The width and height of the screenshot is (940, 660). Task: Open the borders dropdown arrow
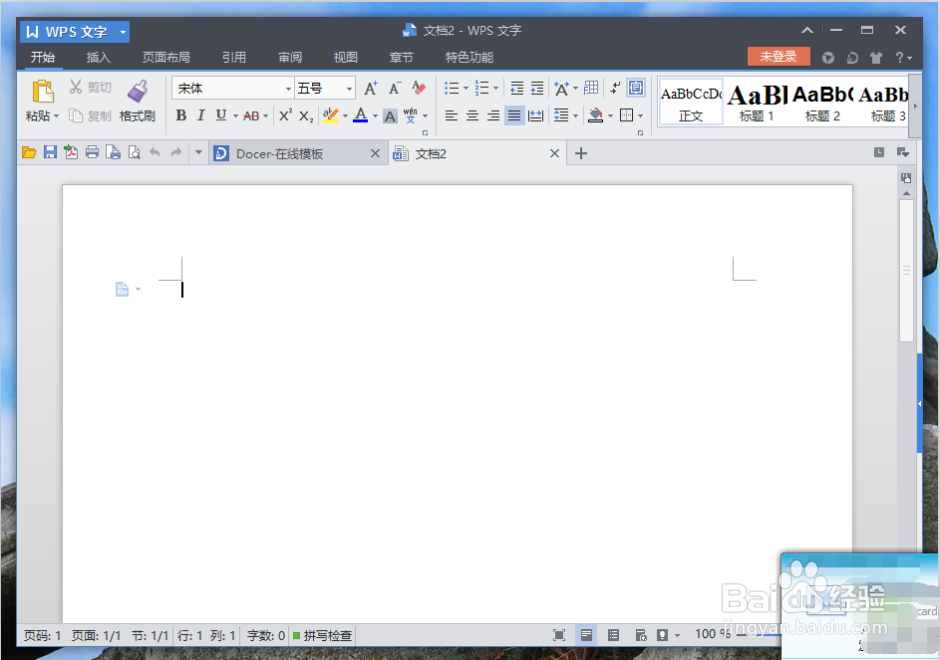tap(641, 116)
